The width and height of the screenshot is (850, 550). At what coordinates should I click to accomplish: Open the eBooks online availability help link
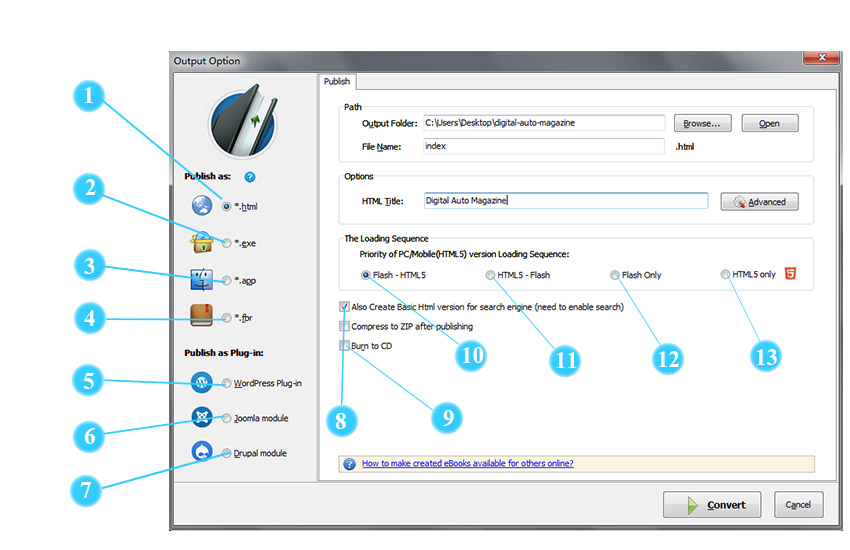(467, 464)
